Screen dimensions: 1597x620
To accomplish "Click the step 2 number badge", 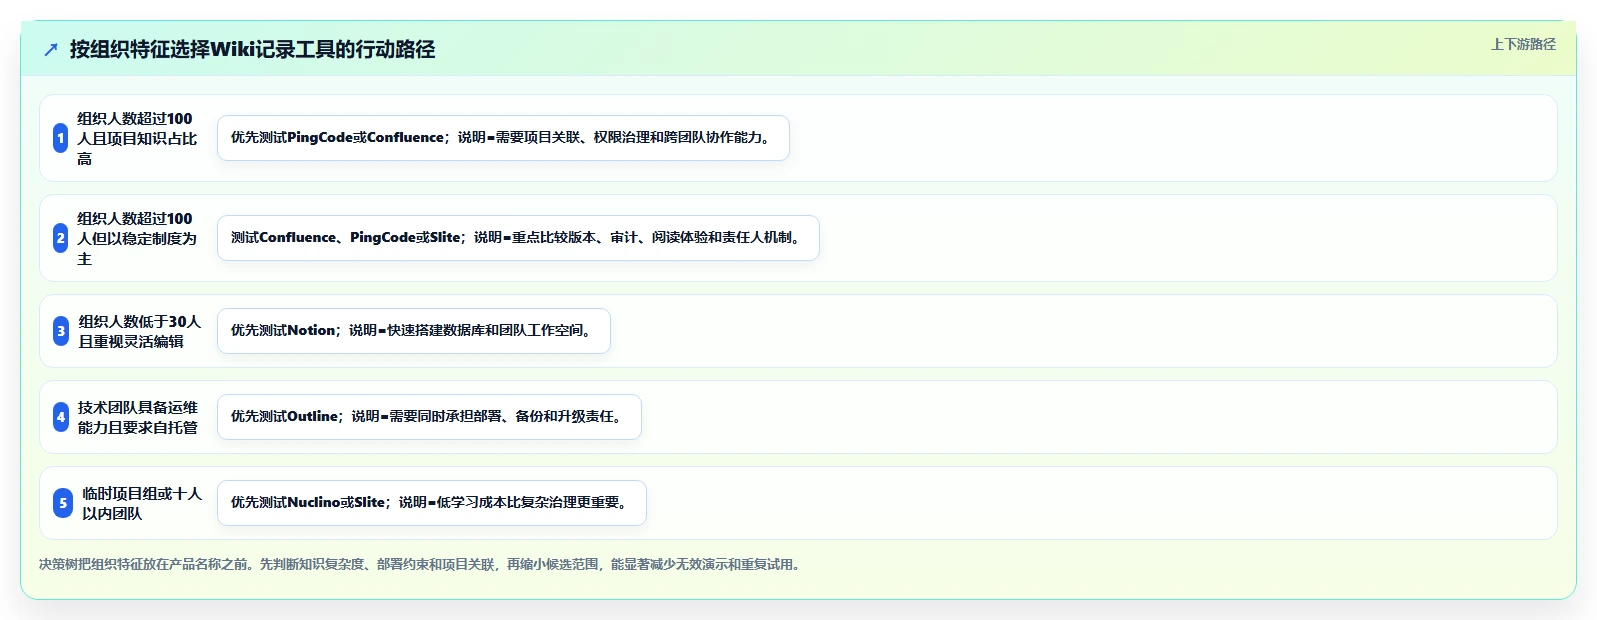I will (x=61, y=238).
